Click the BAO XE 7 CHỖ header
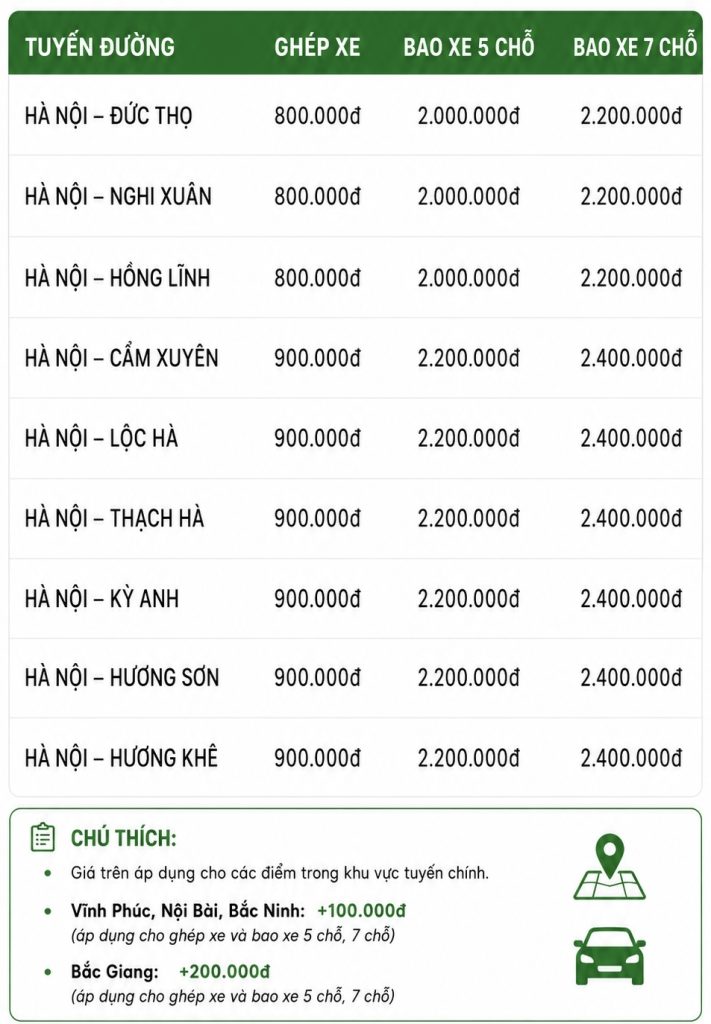Screen dimensions: 711x1024 click(635, 47)
